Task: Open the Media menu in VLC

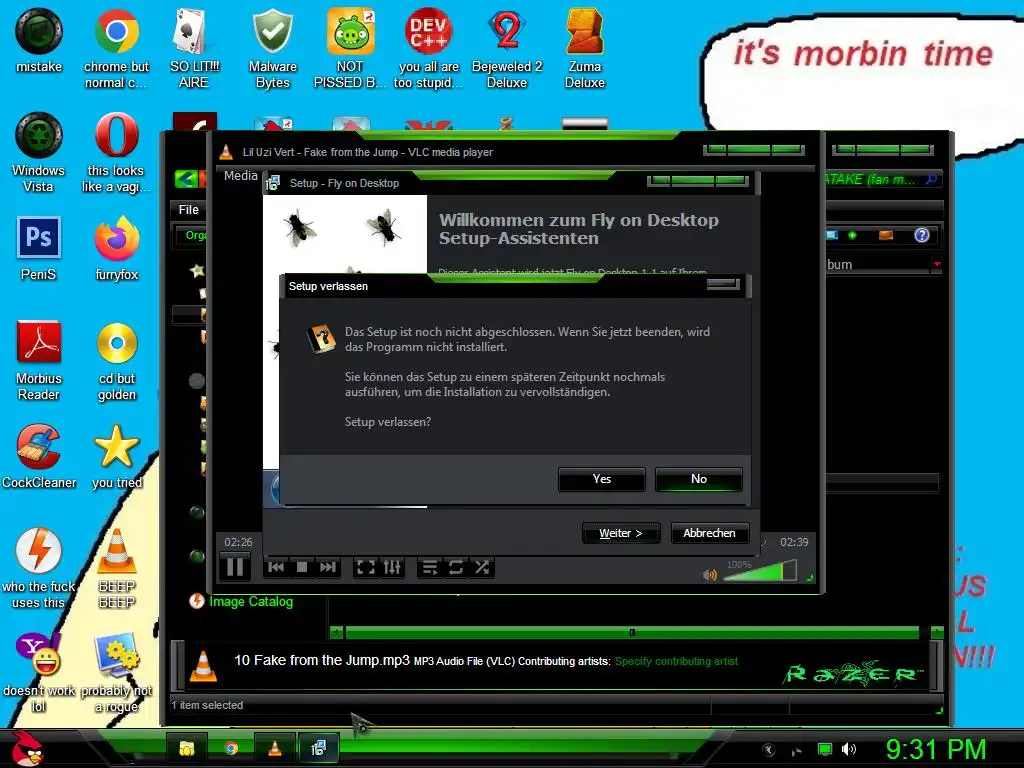Action: tap(240, 175)
